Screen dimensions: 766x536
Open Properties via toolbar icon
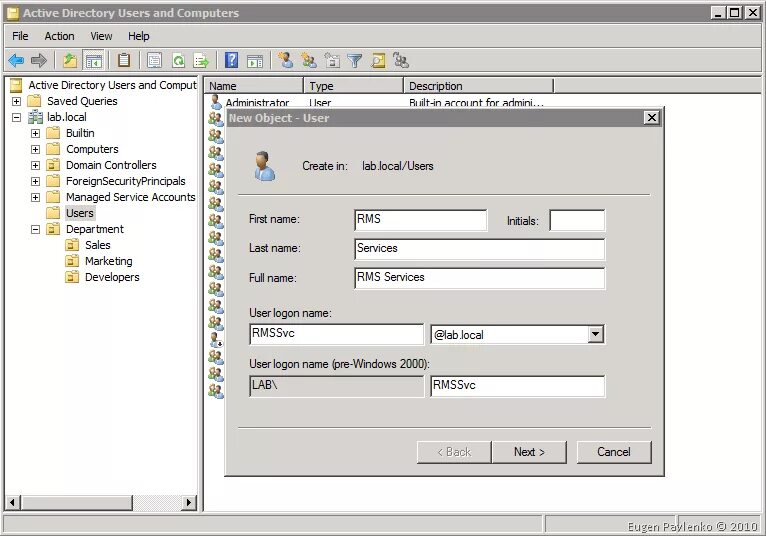point(154,61)
